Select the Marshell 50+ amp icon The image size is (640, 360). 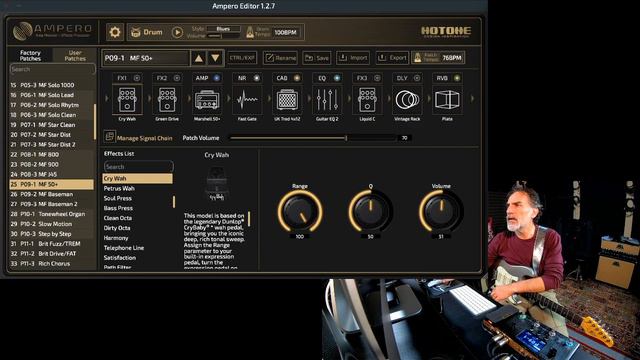click(207, 100)
